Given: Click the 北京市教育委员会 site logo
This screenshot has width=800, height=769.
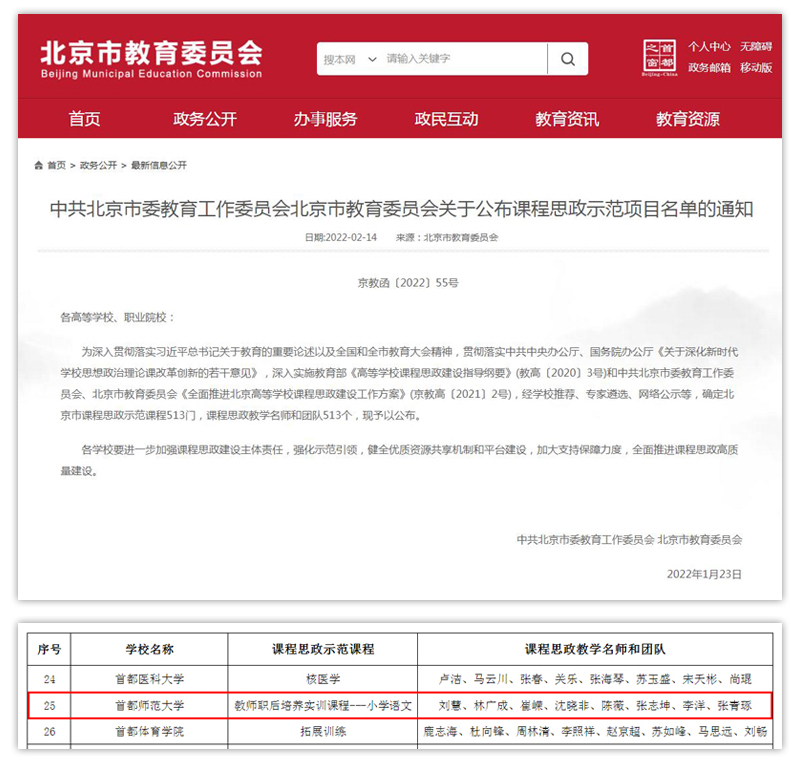Looking at the screenshot, I should pyautogui.click(x=152, y=60).
